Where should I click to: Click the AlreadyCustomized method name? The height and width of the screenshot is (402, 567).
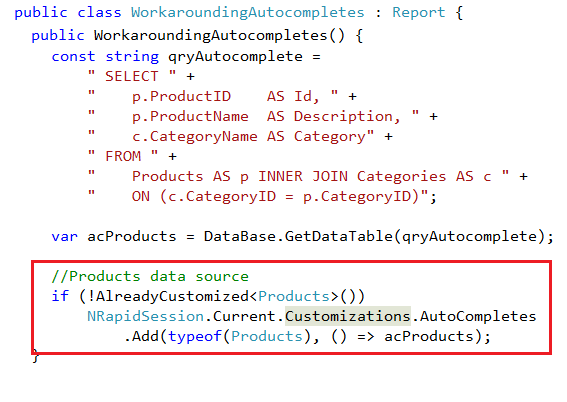click(172, 296)
